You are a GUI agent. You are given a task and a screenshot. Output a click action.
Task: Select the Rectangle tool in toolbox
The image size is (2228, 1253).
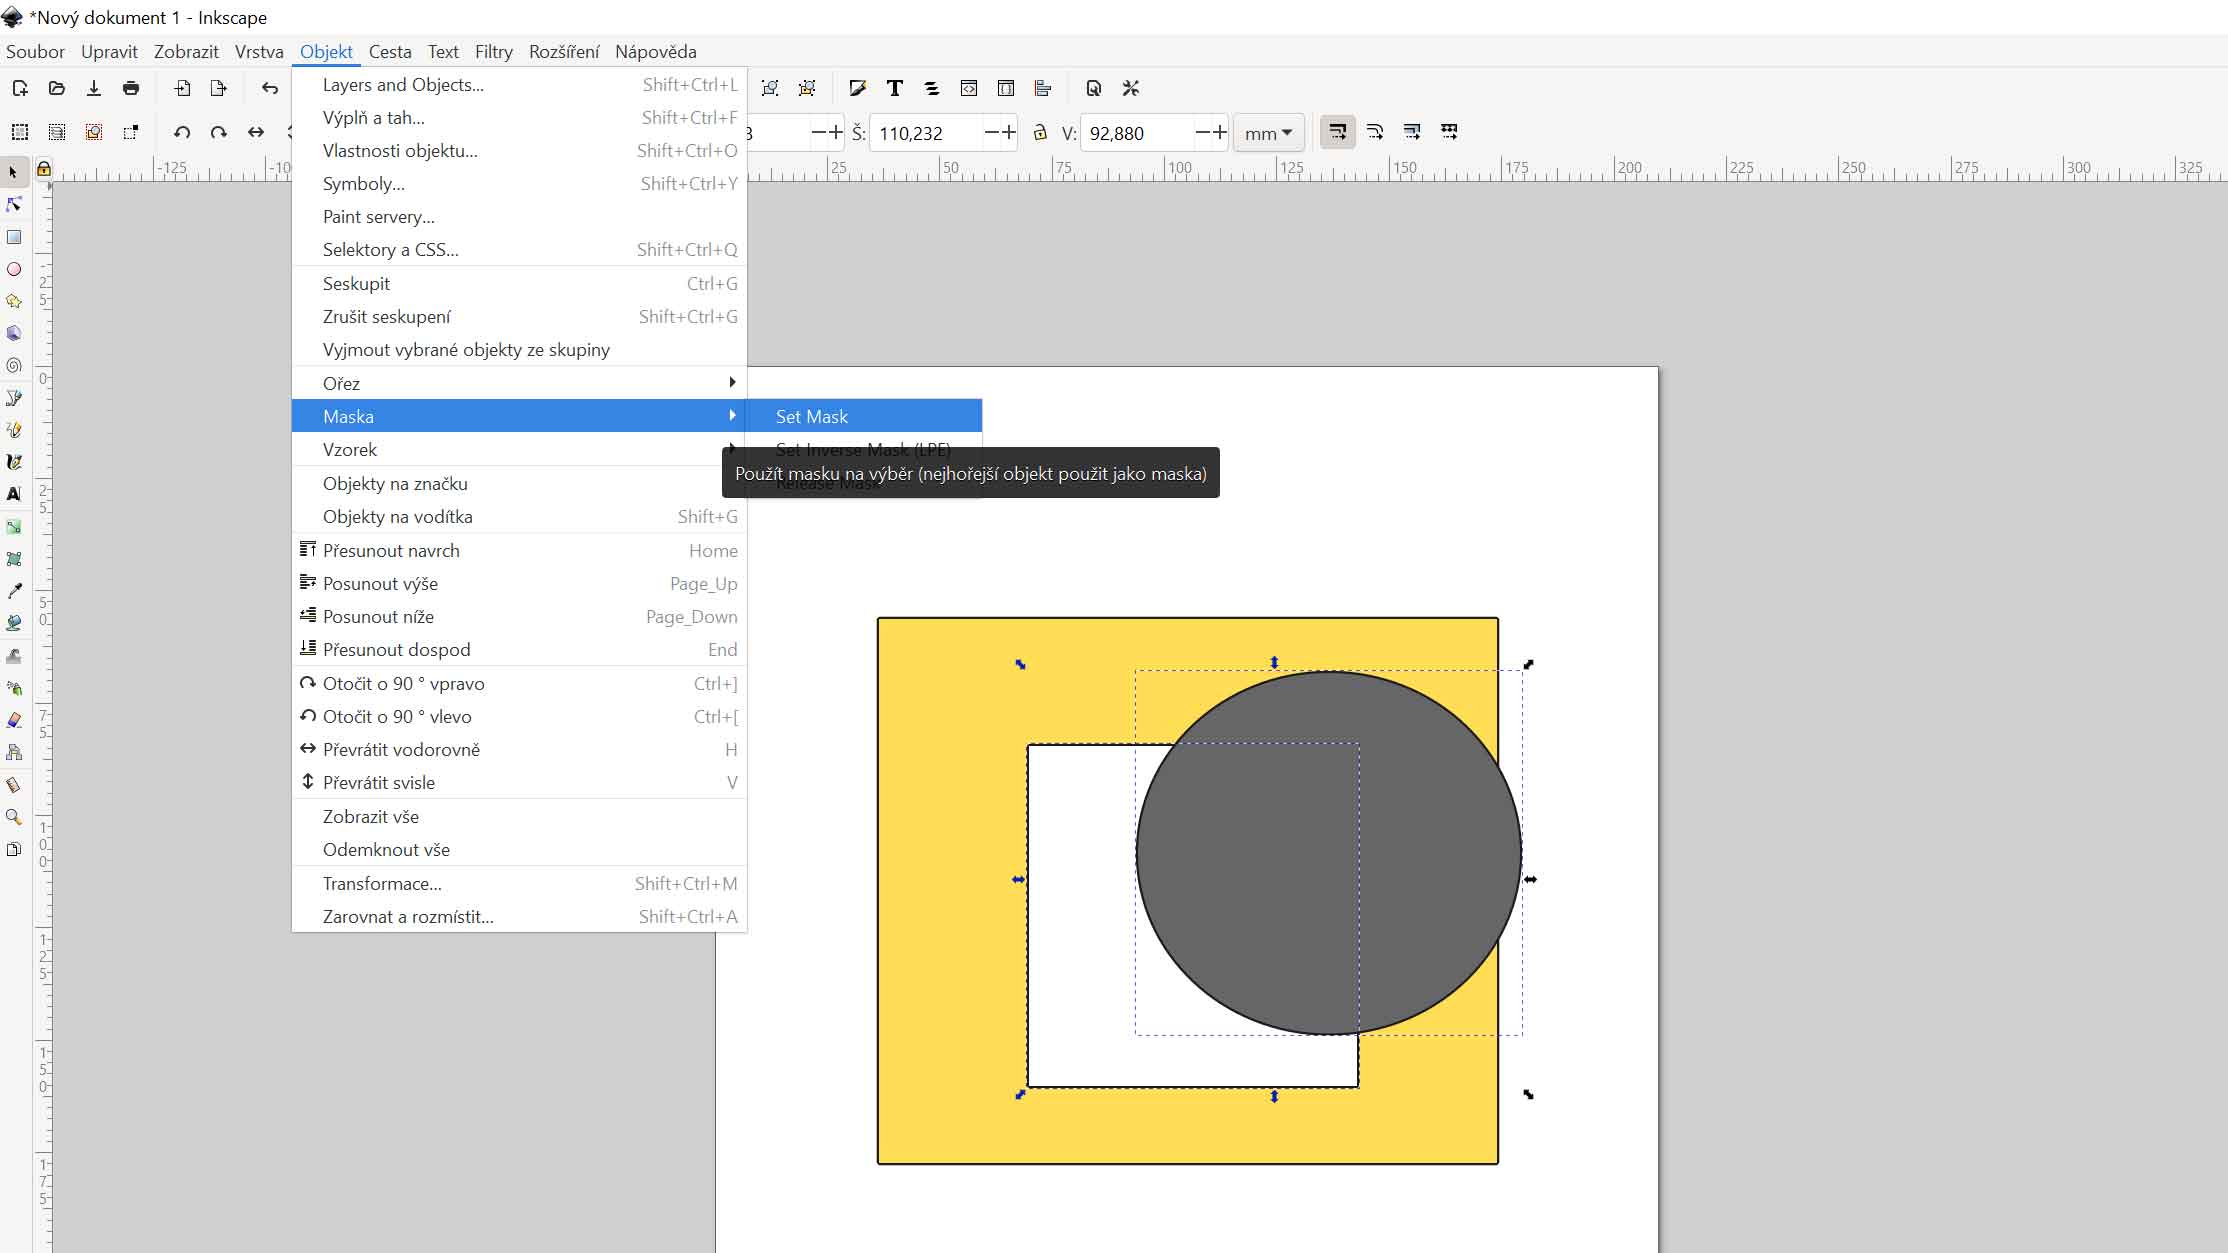pyautogui.click(x=14, y=237)
